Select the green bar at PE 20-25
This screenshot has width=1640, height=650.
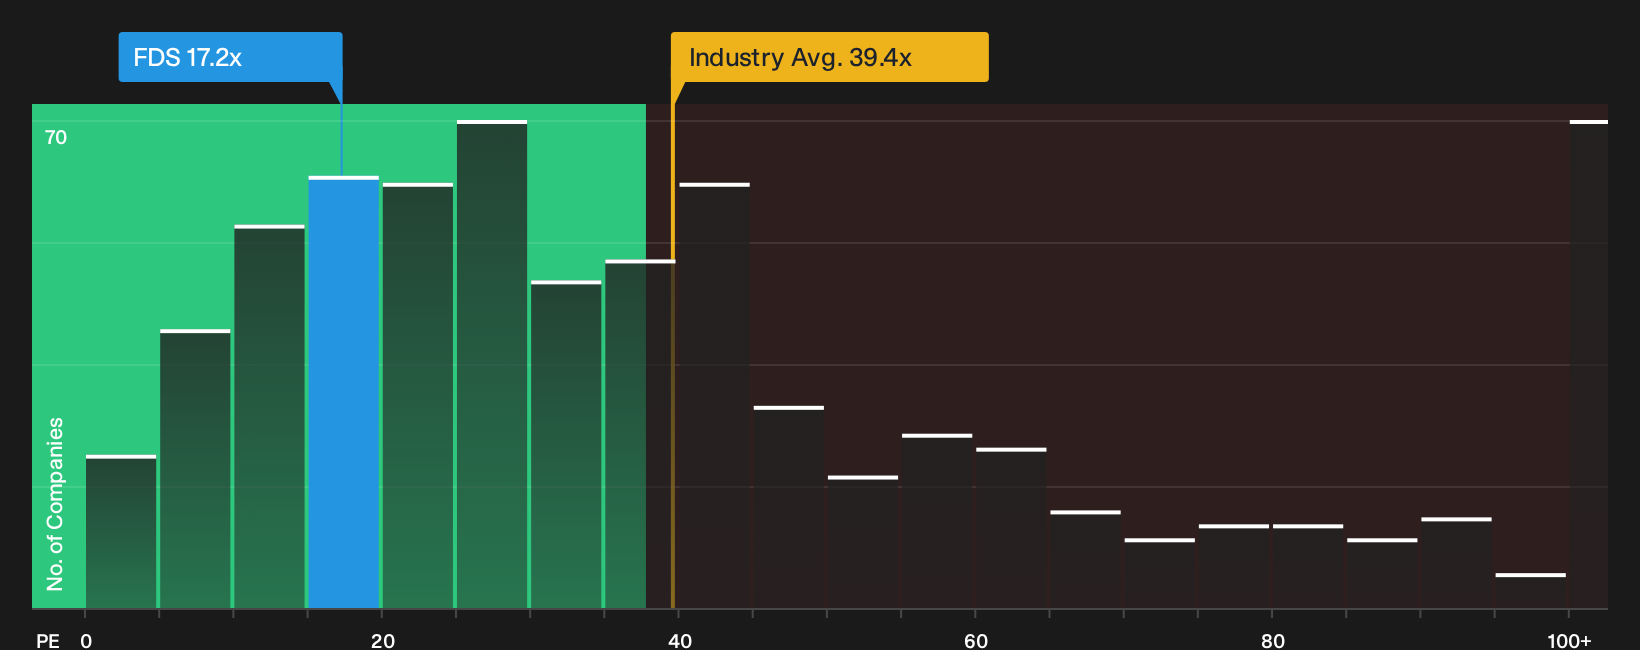[418, 396]
